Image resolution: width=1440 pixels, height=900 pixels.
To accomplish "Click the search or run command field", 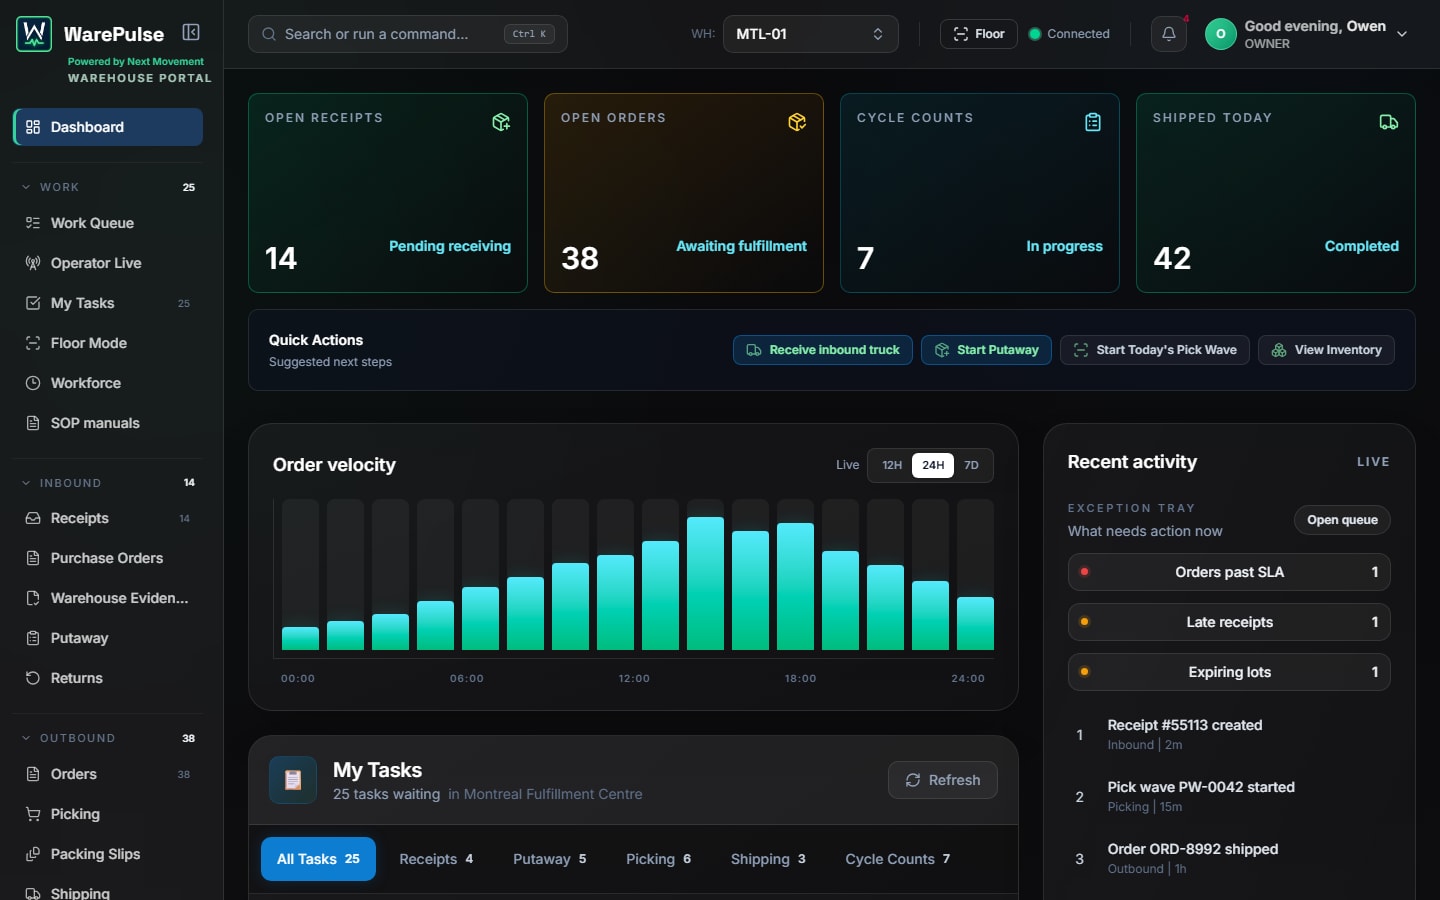I will click(408, 34).
